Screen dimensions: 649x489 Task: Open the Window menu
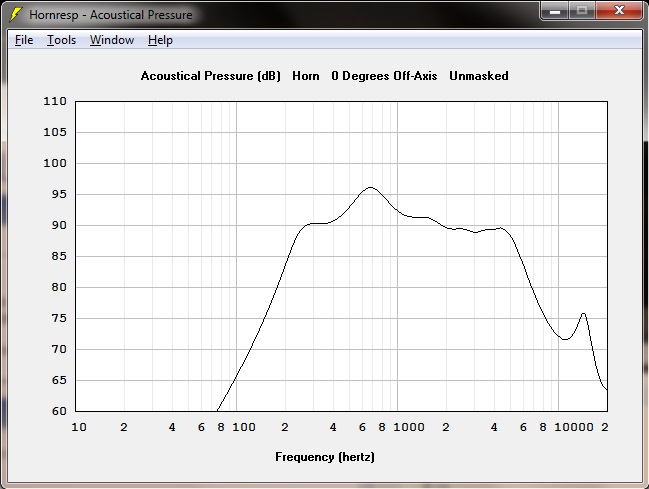point(112,40)
